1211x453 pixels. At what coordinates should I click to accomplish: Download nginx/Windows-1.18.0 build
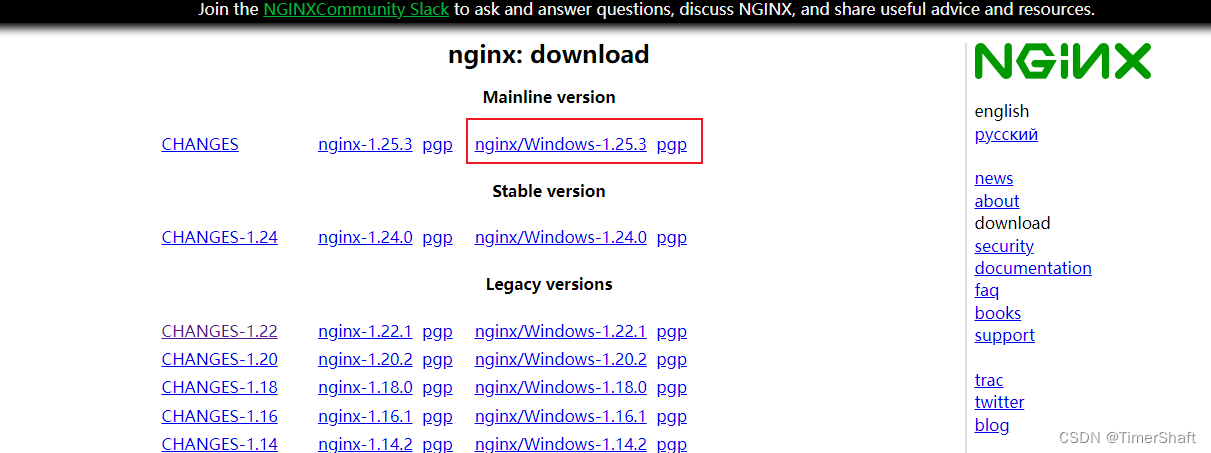click(561, 387)
